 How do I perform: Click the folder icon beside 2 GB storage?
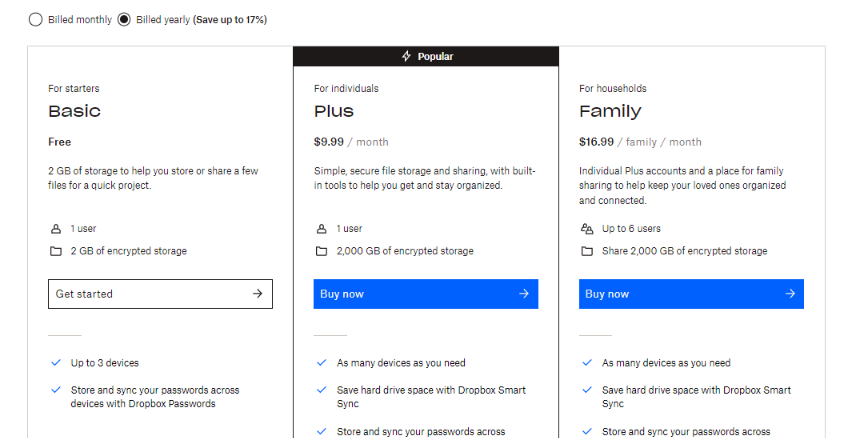56,251
